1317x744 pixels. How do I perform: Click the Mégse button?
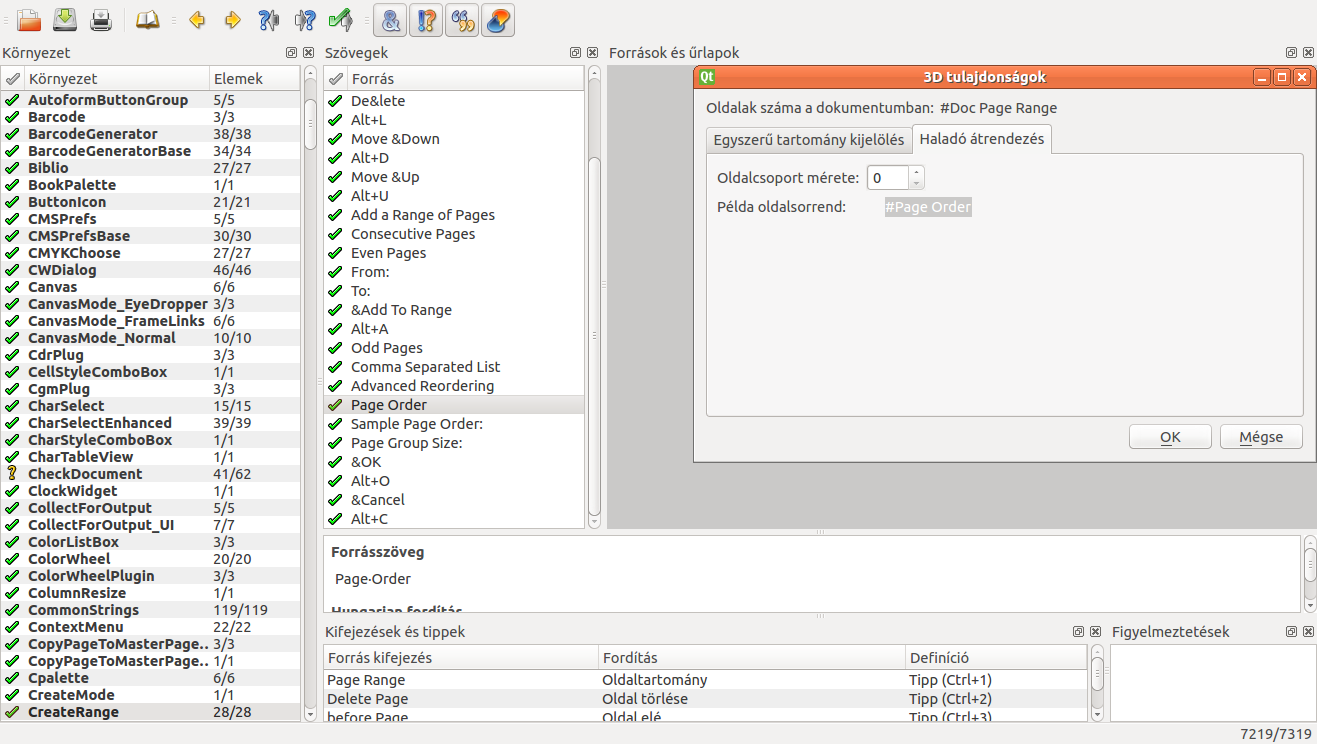point(1260,437)
